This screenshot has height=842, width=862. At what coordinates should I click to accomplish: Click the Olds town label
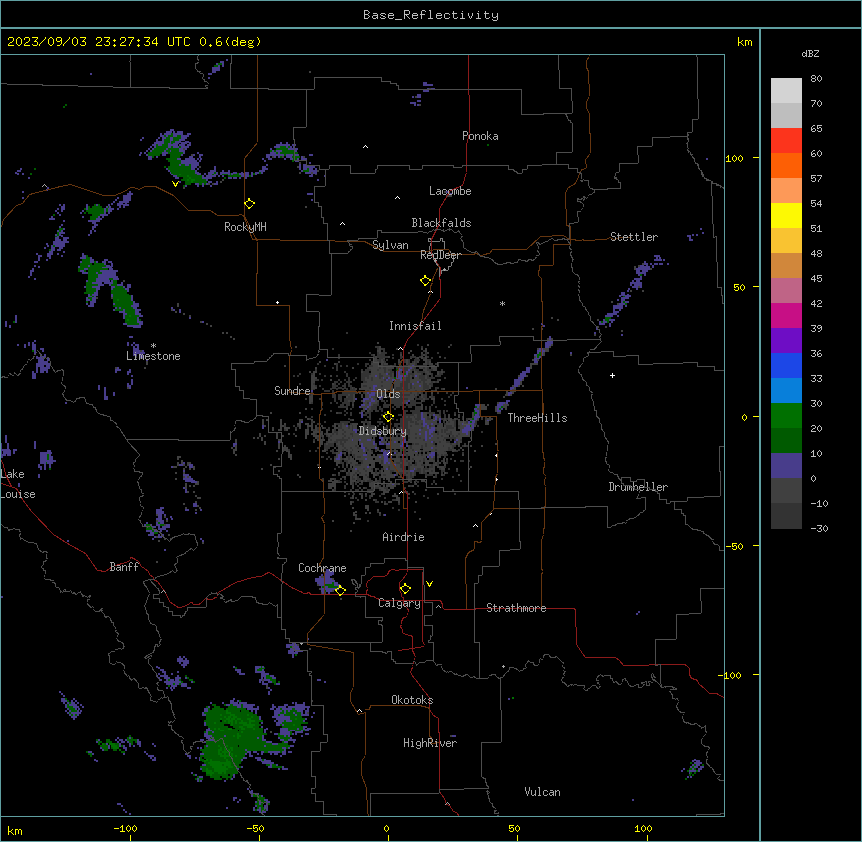(x=388, y=394)
